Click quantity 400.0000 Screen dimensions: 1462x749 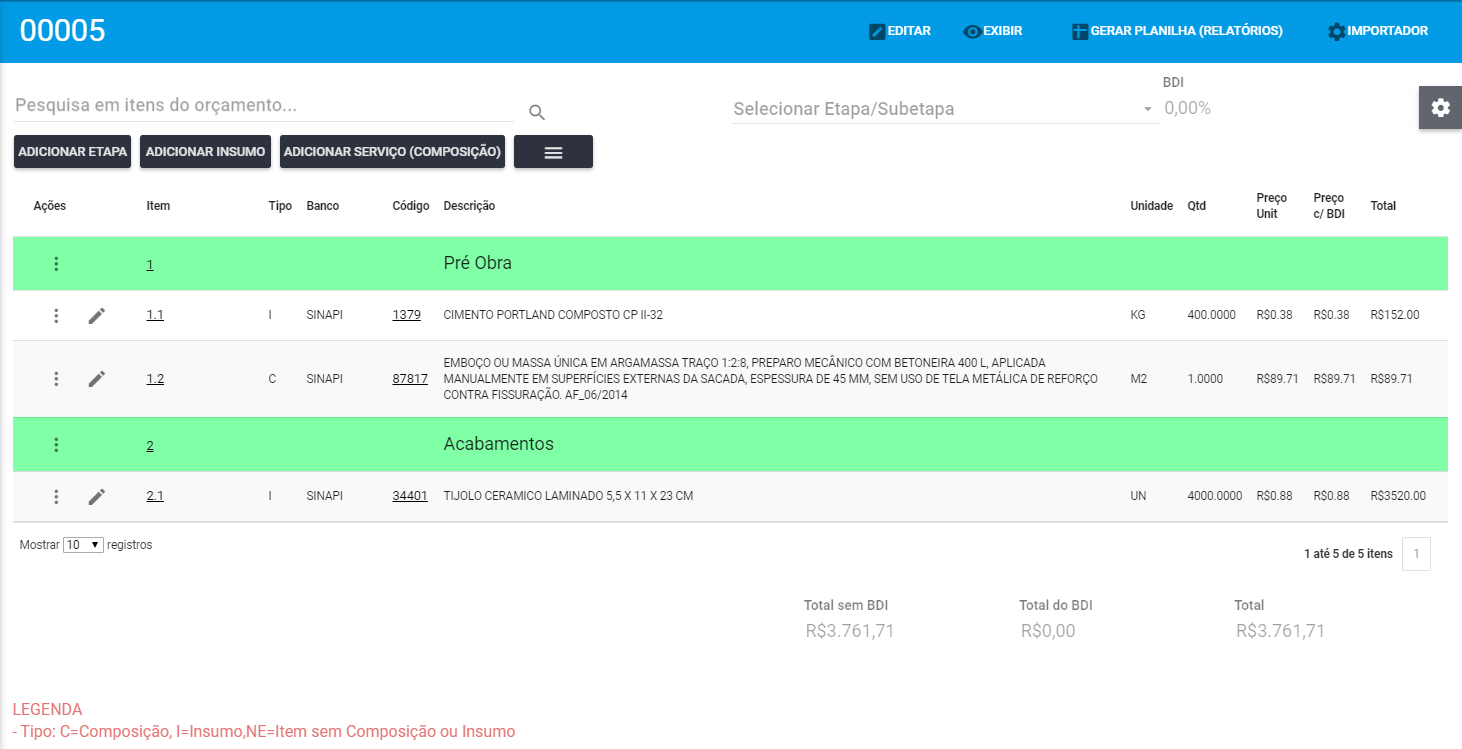pos(1212,315)
